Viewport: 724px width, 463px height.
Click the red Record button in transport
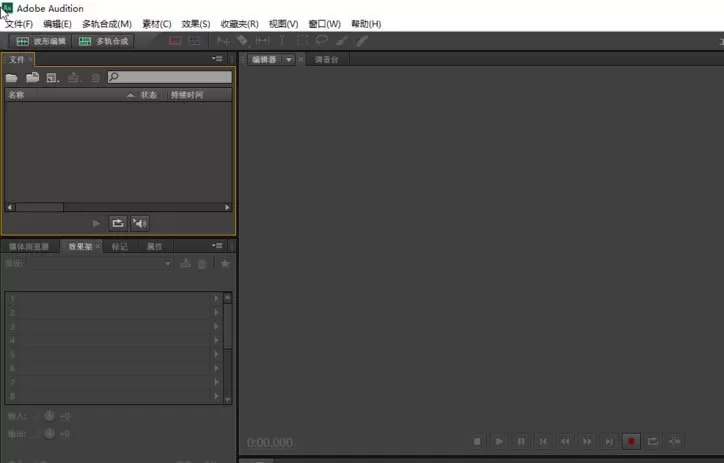pos(631,441)
